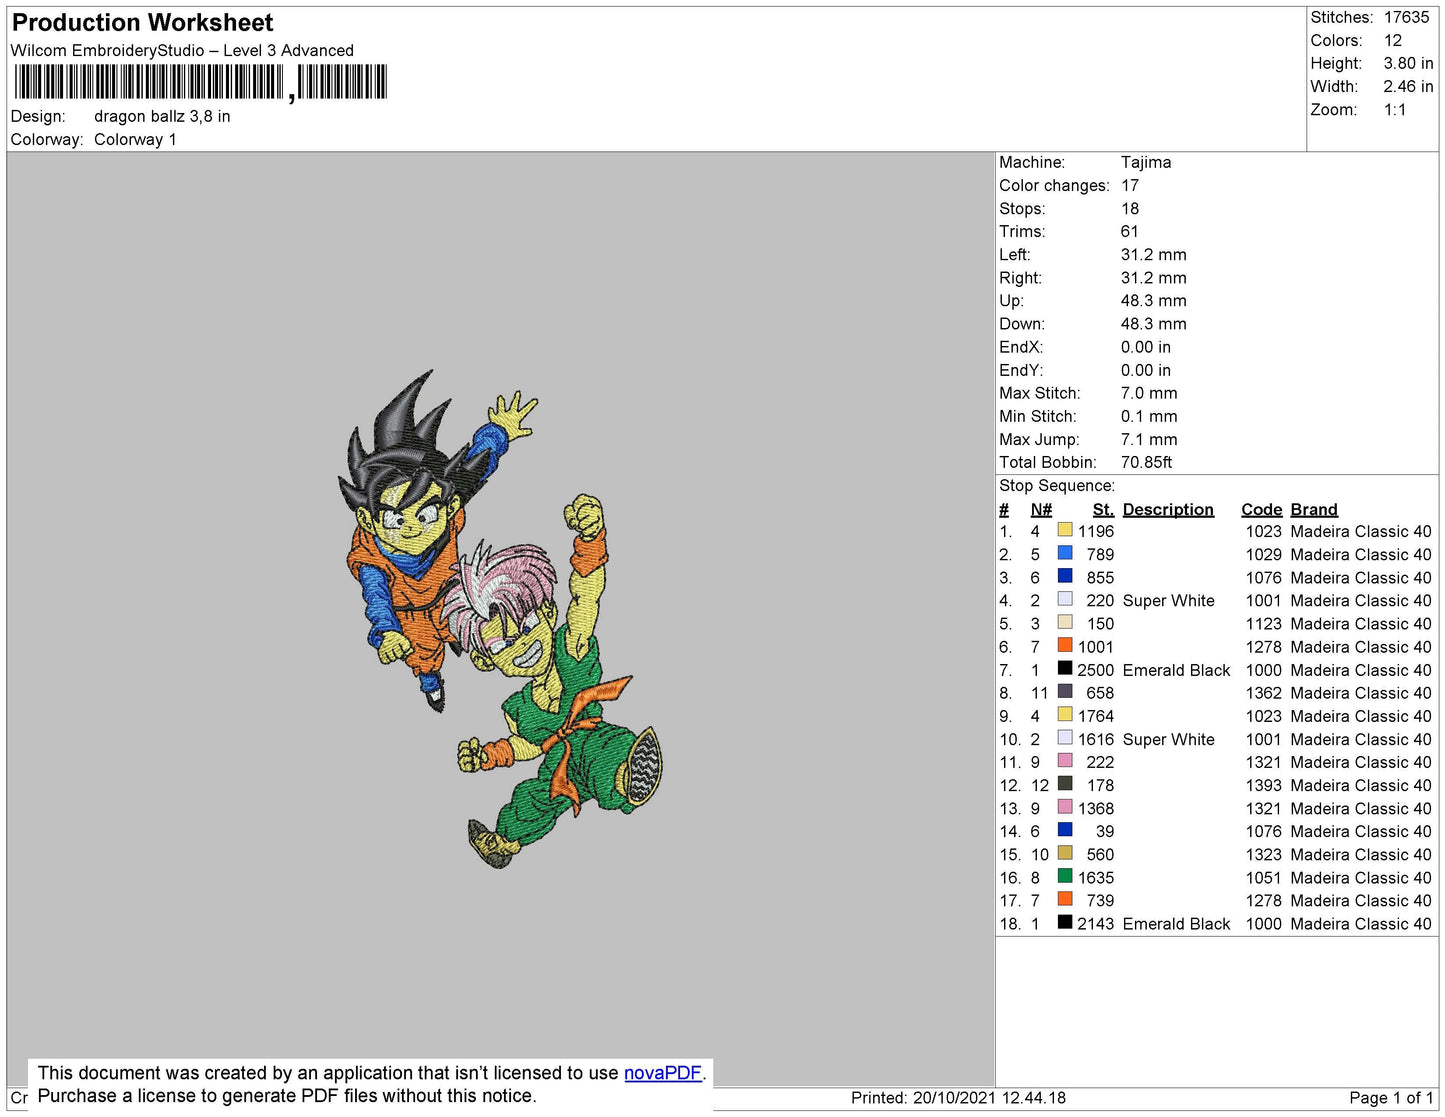1445x1117 pixels.
Task: Select the dark blue swatch in row 3
Action: [x=1065, y=576]
